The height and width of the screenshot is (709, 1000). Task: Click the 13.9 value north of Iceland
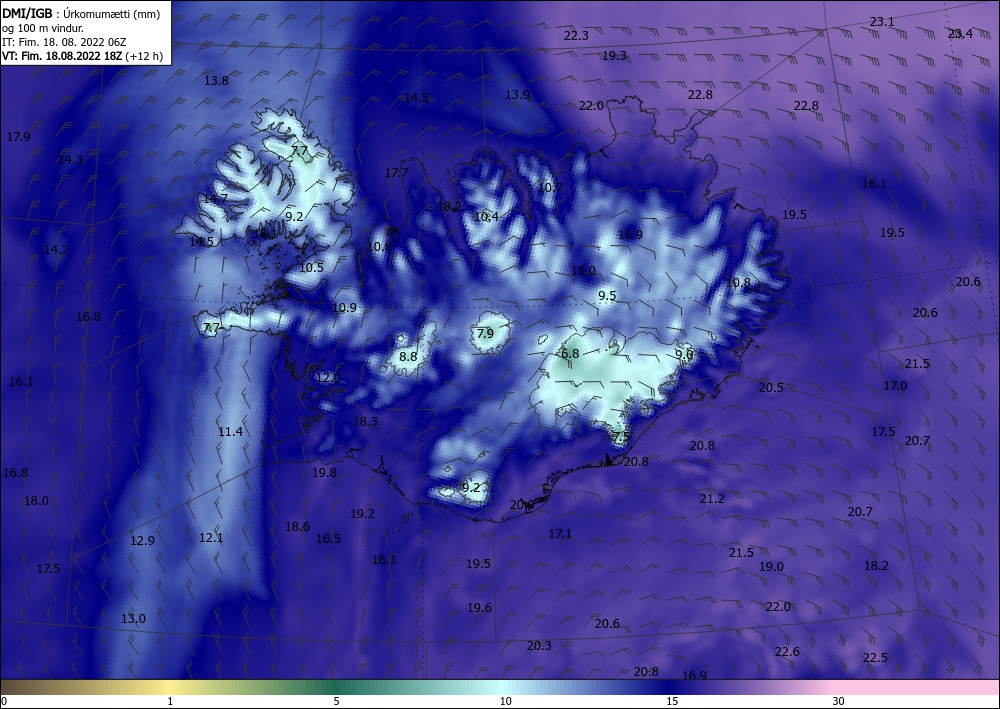click(x=517, y=94)
